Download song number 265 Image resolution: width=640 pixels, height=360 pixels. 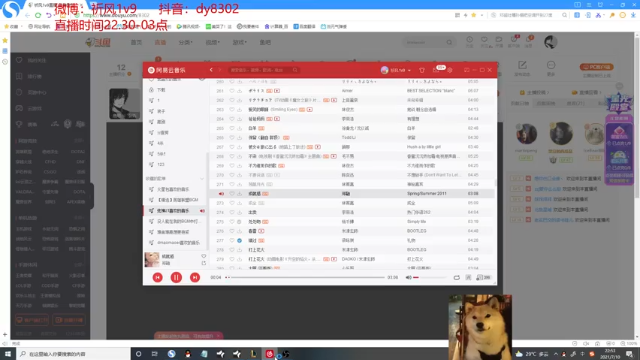tap(240, 128)
